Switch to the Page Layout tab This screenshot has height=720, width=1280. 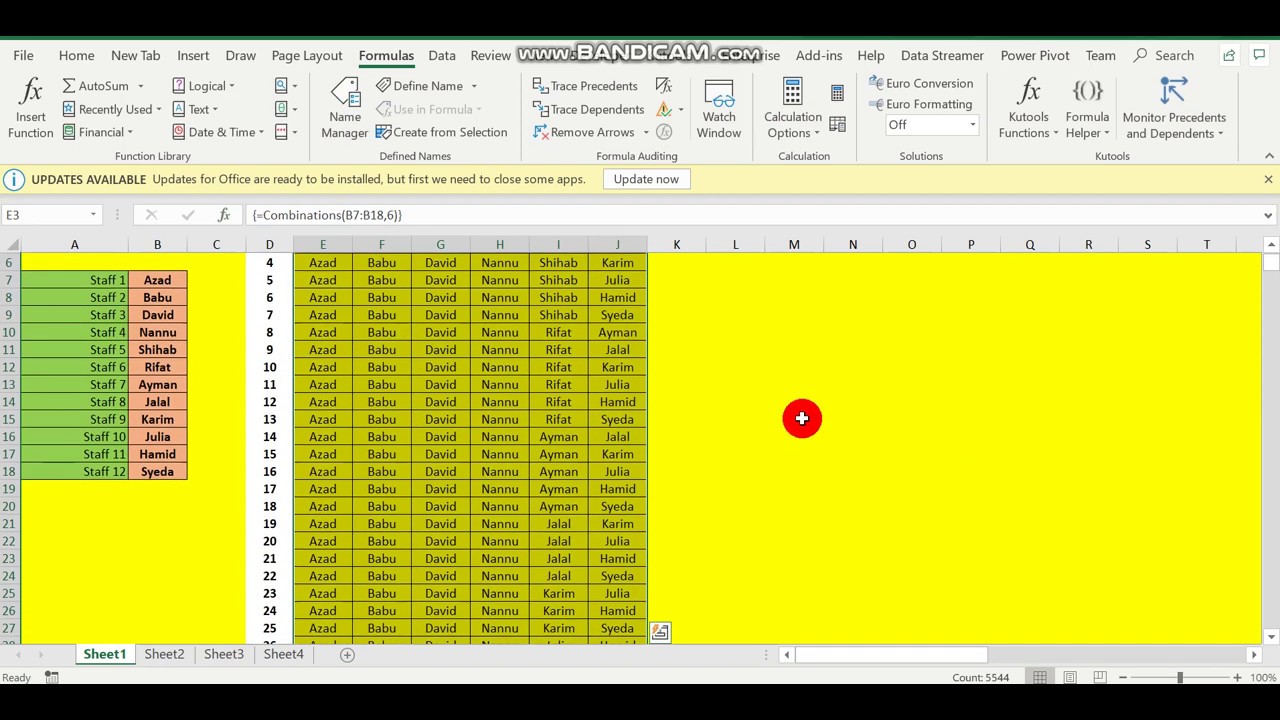(x=307, y=56)
